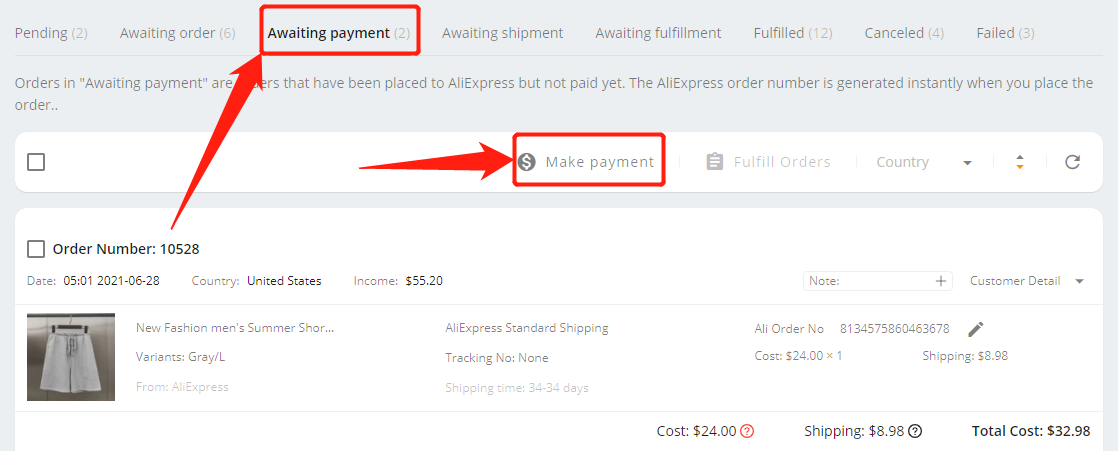Switch to the Pending tab
The height and width of the screenshot is (451, 1118).
pos(51,33)
